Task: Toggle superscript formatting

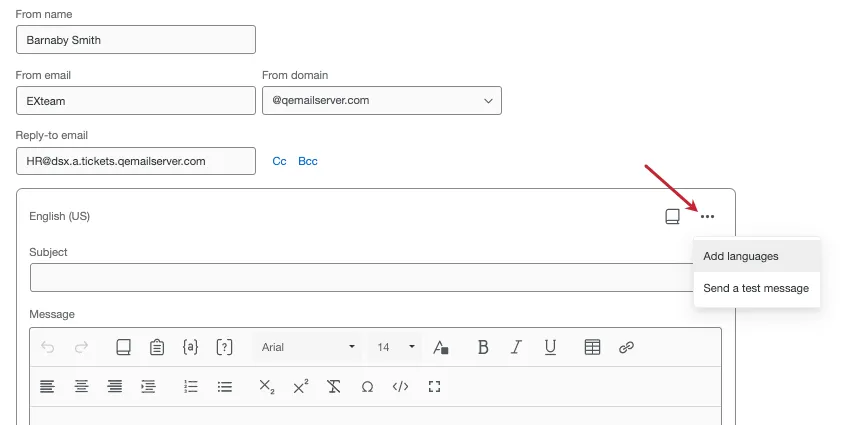Action: [300, 386]
